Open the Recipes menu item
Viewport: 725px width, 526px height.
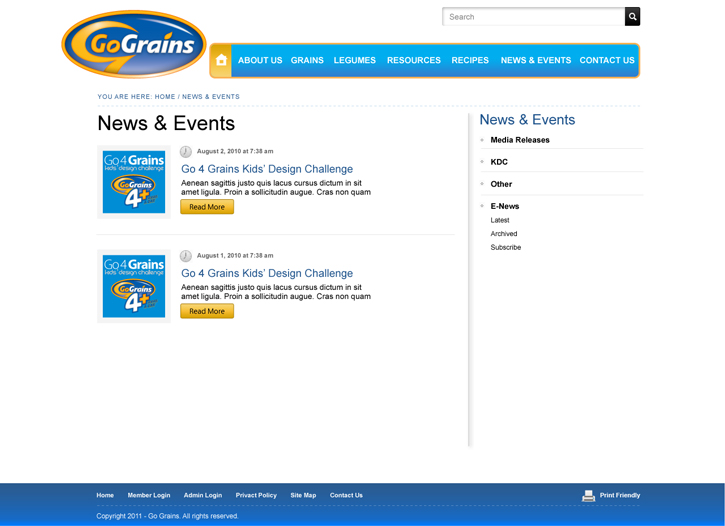(470, 60)
